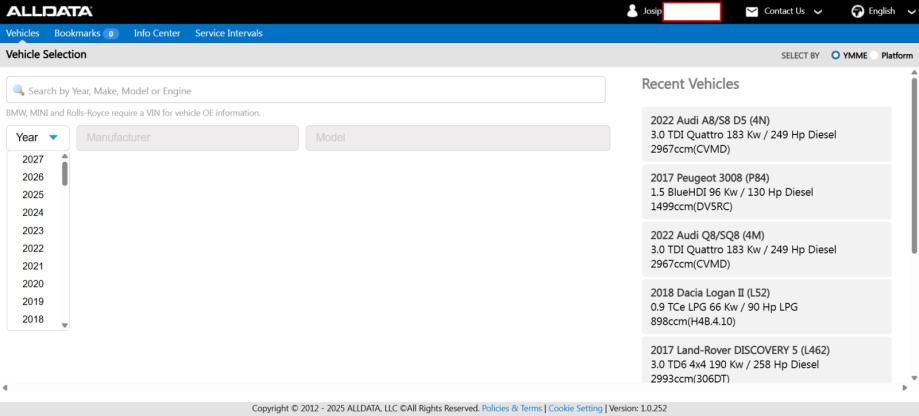
Task: Click the Josip username text
Action: point(652,11)
